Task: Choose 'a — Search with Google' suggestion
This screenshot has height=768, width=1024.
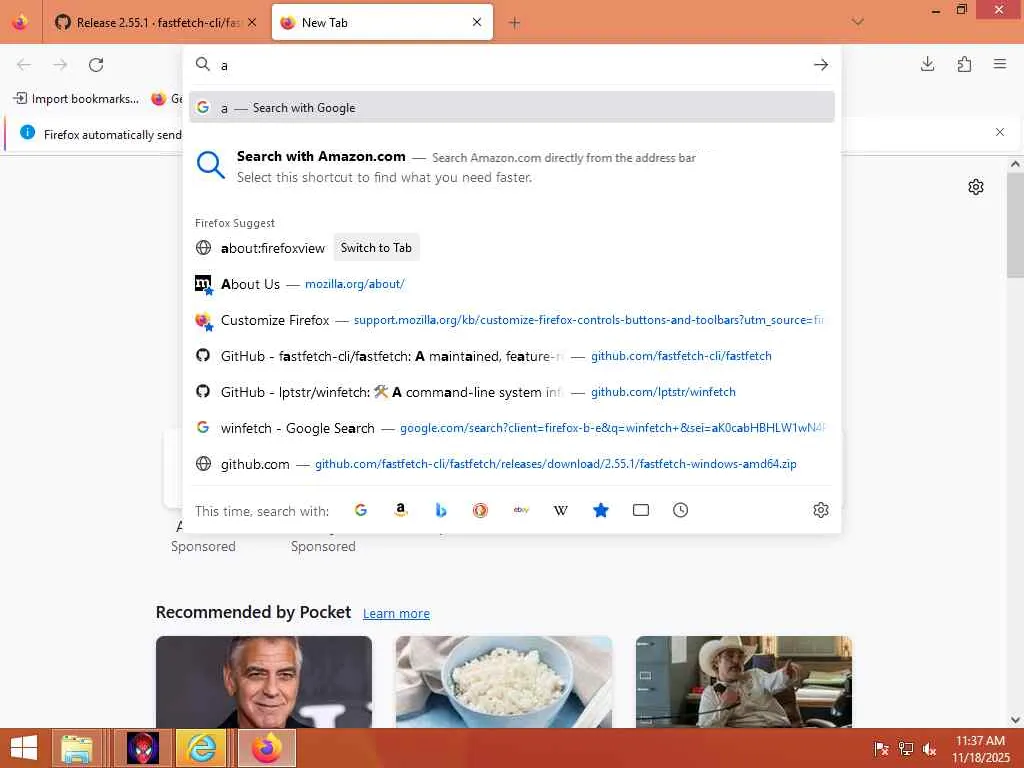Action: pos(512,108)
